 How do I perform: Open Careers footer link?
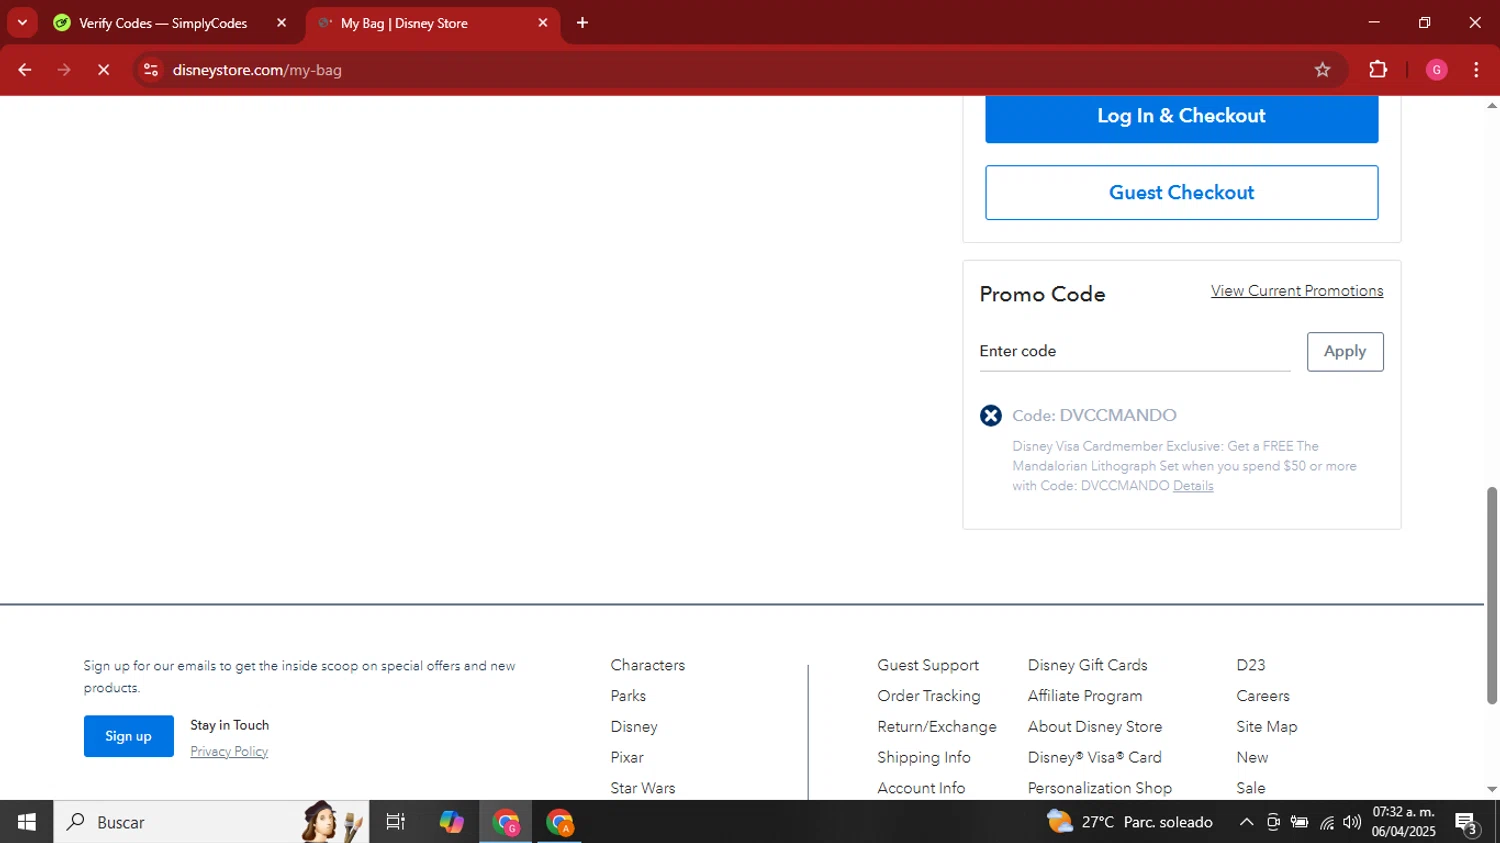click(x=1263, y=696)
